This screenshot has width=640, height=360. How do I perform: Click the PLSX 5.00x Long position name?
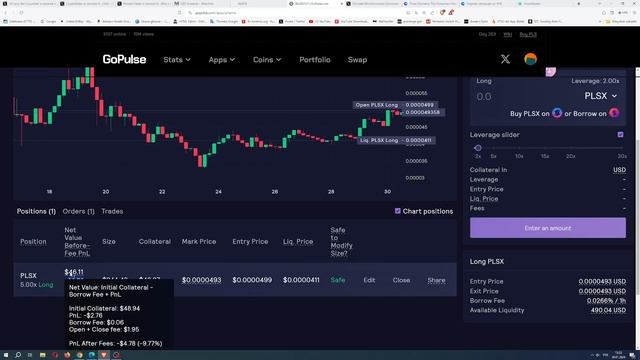tap(36, 280)
